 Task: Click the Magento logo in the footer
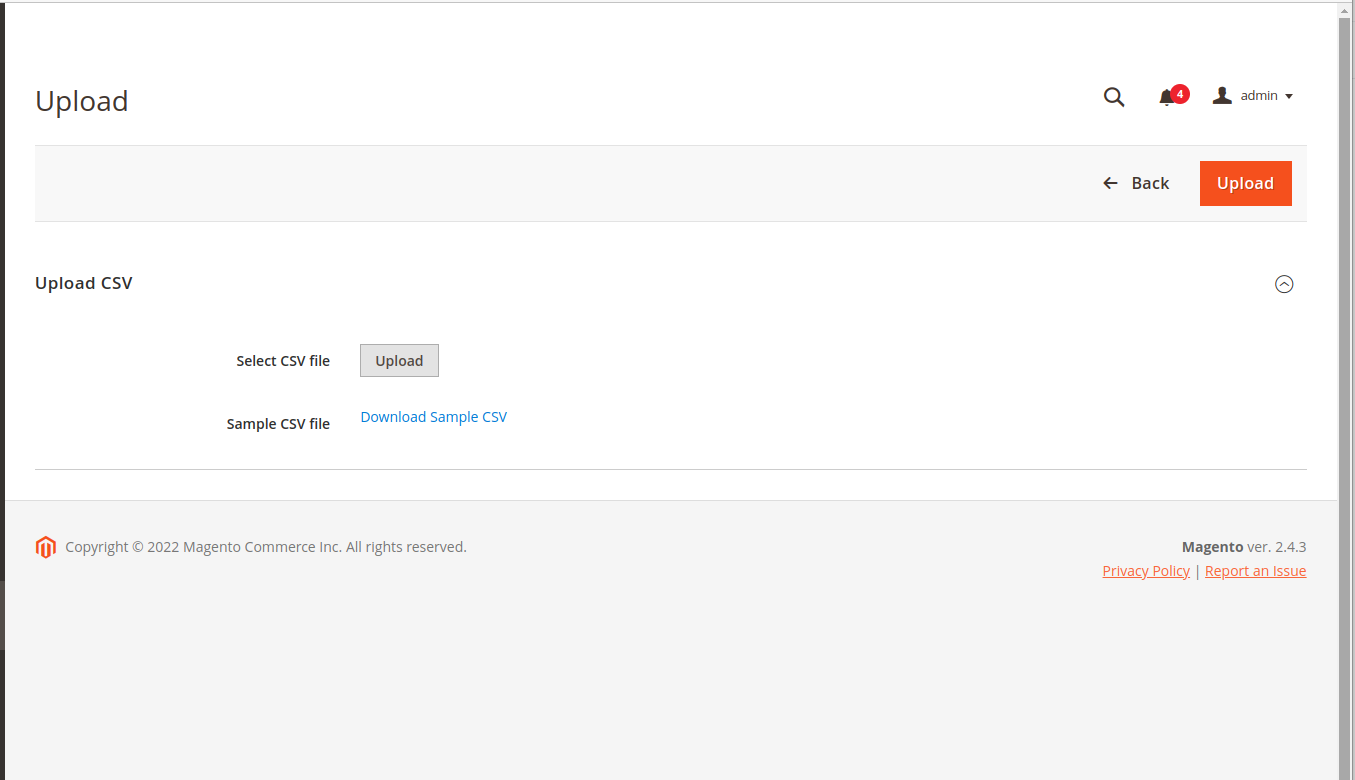pyautogui.click(x=46, y=547)
